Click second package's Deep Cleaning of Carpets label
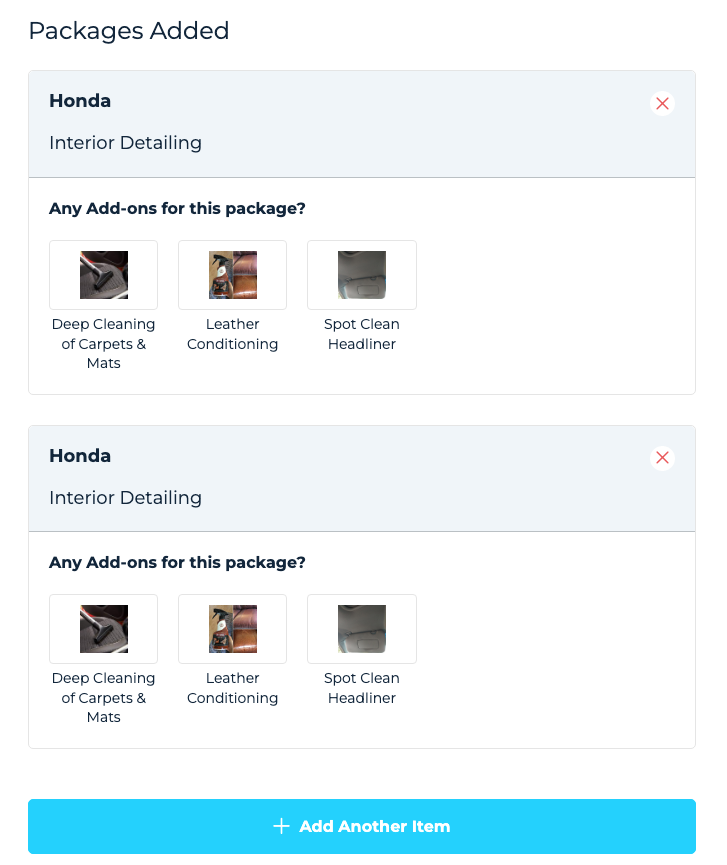Viewport: 727px width, 865px height. [x=104, y=698]
